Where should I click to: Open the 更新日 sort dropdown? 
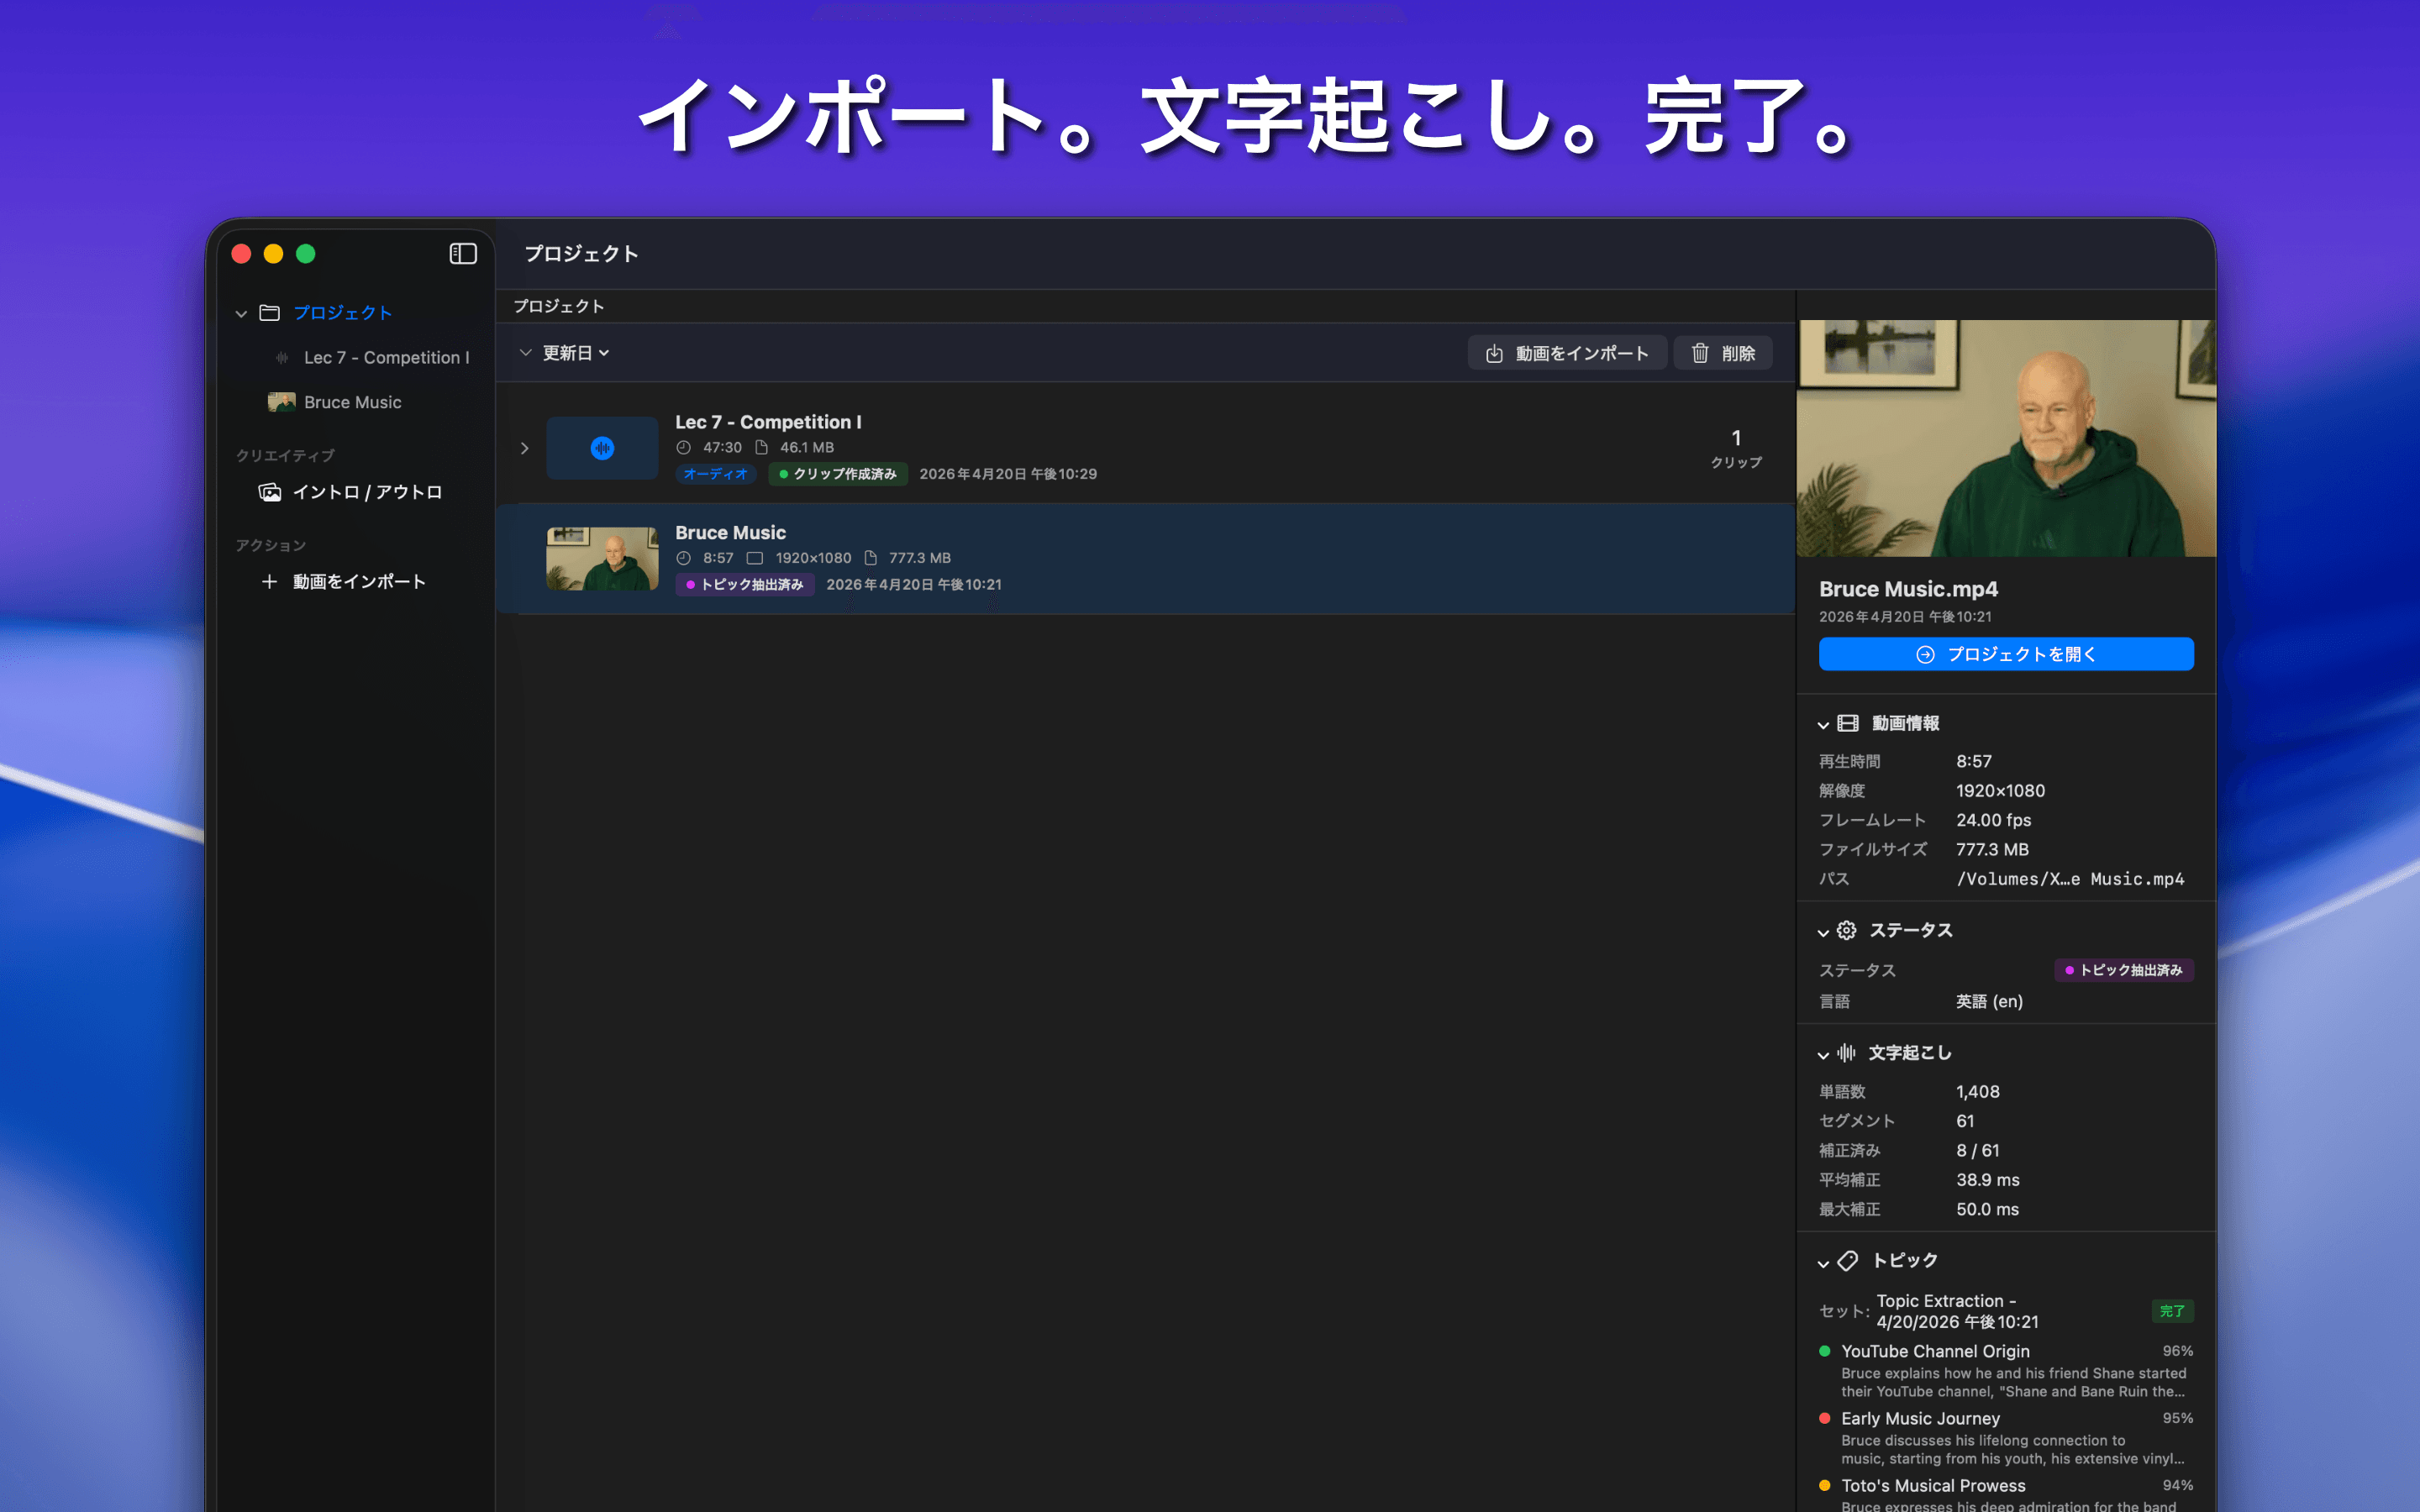[576, 353]
